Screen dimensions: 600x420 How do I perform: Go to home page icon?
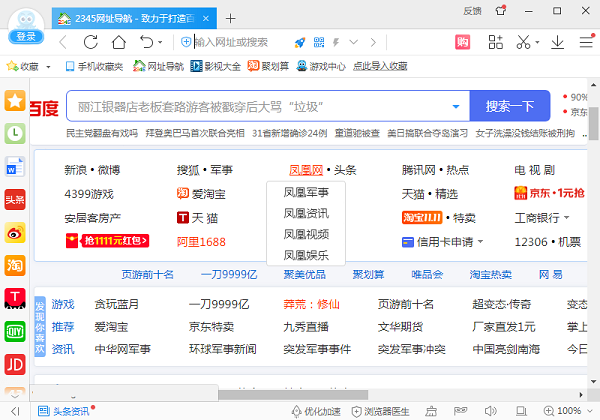click(119, 42)
